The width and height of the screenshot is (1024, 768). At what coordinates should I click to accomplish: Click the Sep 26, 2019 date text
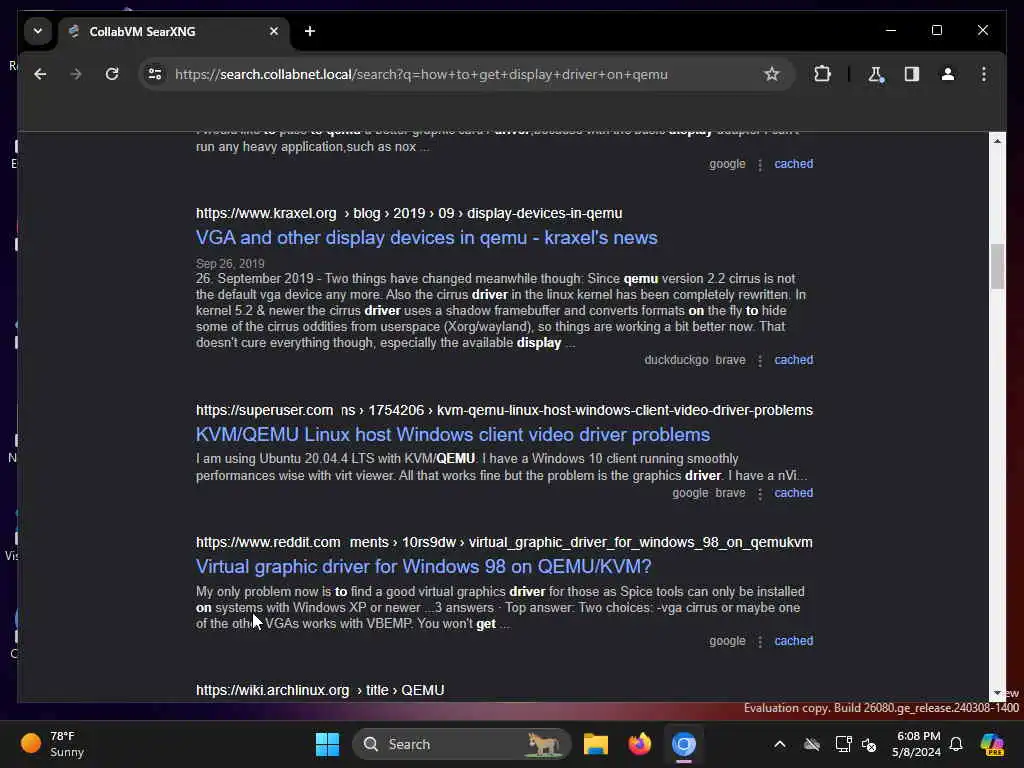(x=230, y=264)
